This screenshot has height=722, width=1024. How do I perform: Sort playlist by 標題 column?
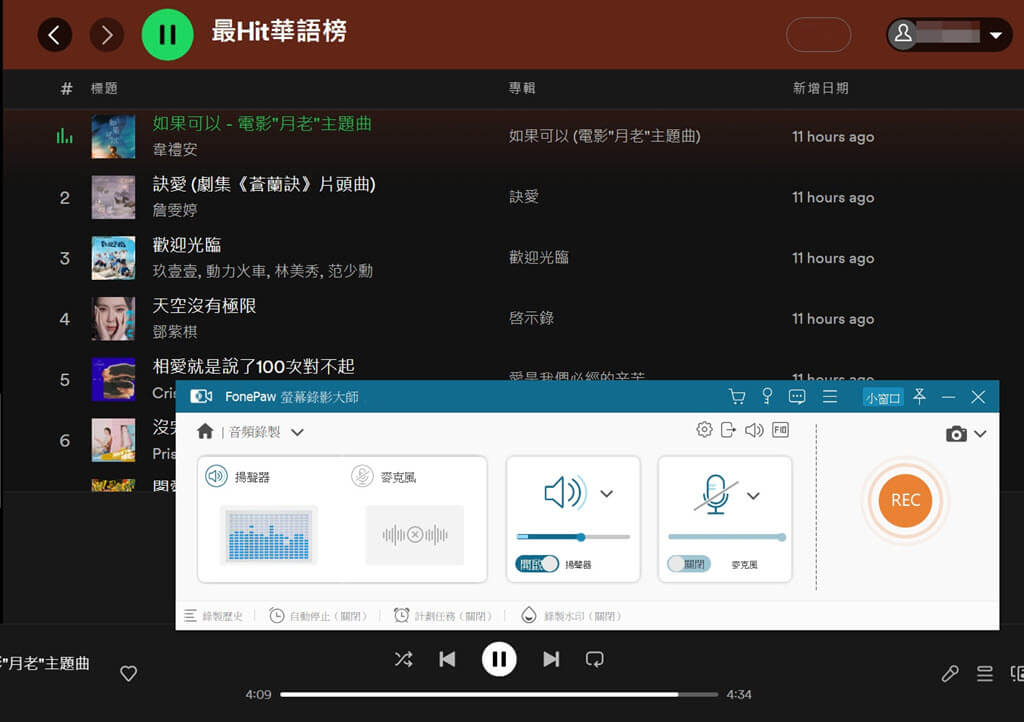[104, 88]
